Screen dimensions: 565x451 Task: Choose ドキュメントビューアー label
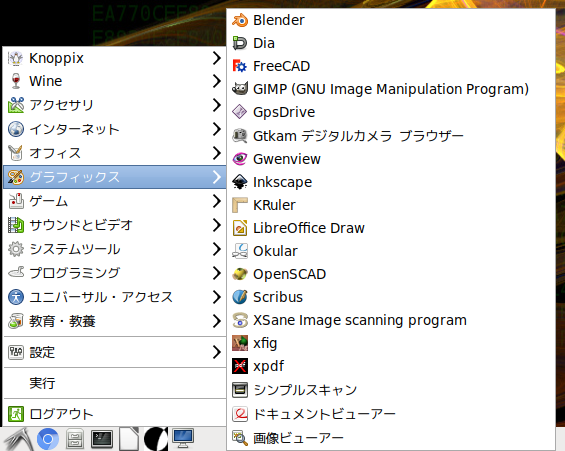[324, 414]
